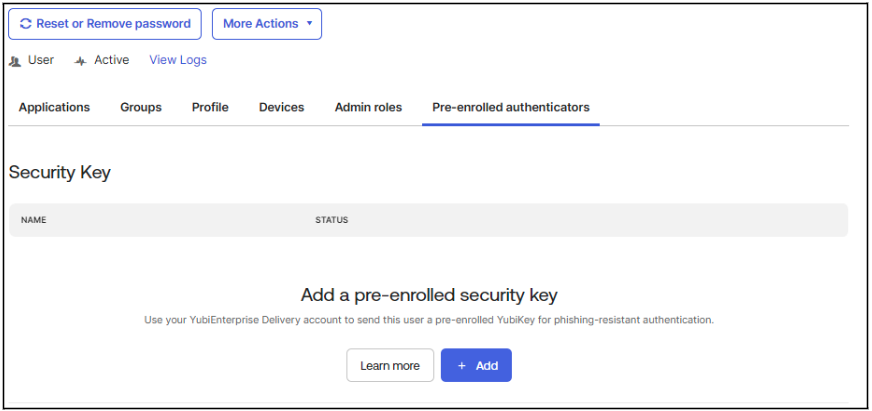872x411 pixels.
Task: Select Pre-enrolled authenticators tab
Action: (511, 107)
